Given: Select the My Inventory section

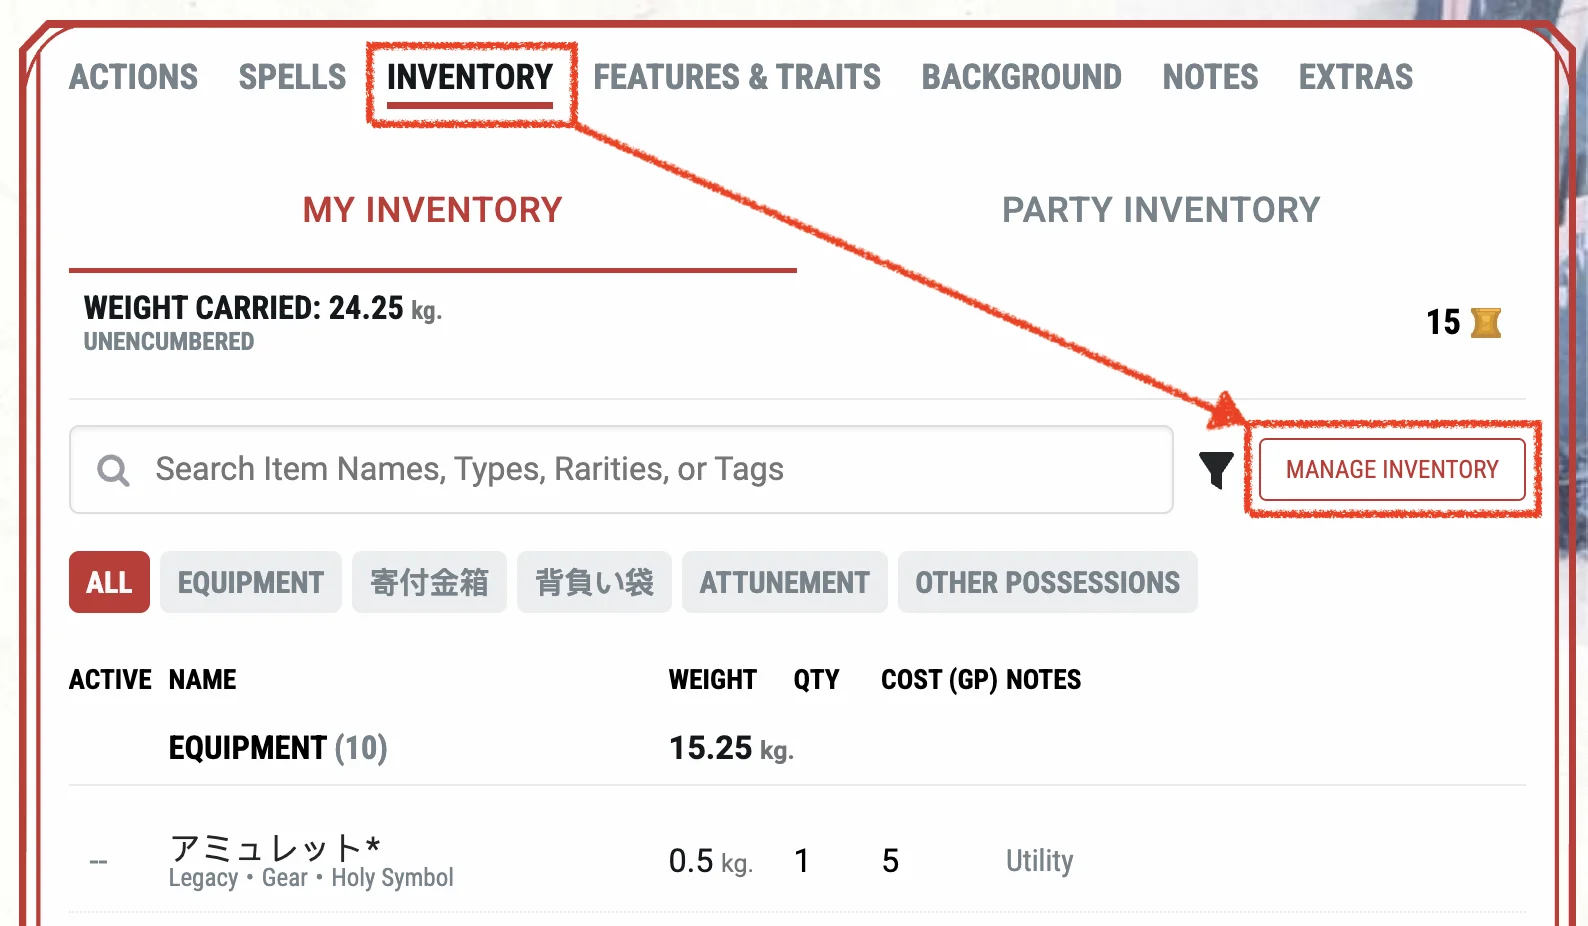Looking at the screenshot, I should pyautogui.click(x=432, y=210).
